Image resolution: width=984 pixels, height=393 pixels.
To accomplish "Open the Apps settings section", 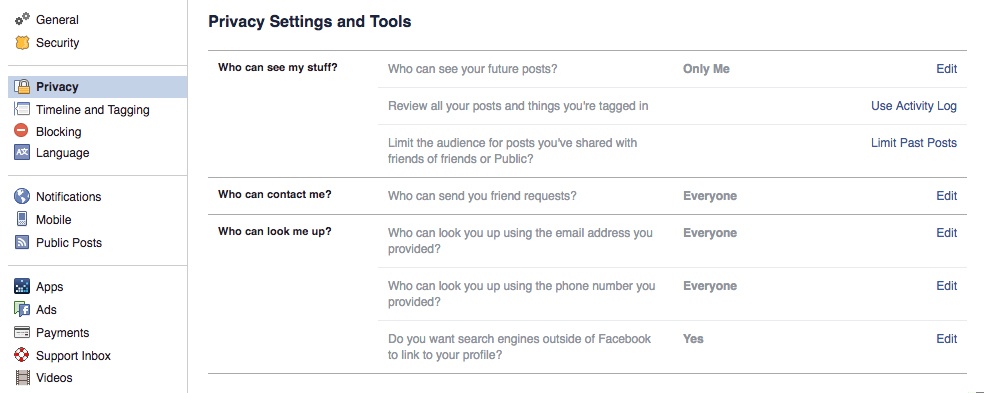I will point(50,287).
